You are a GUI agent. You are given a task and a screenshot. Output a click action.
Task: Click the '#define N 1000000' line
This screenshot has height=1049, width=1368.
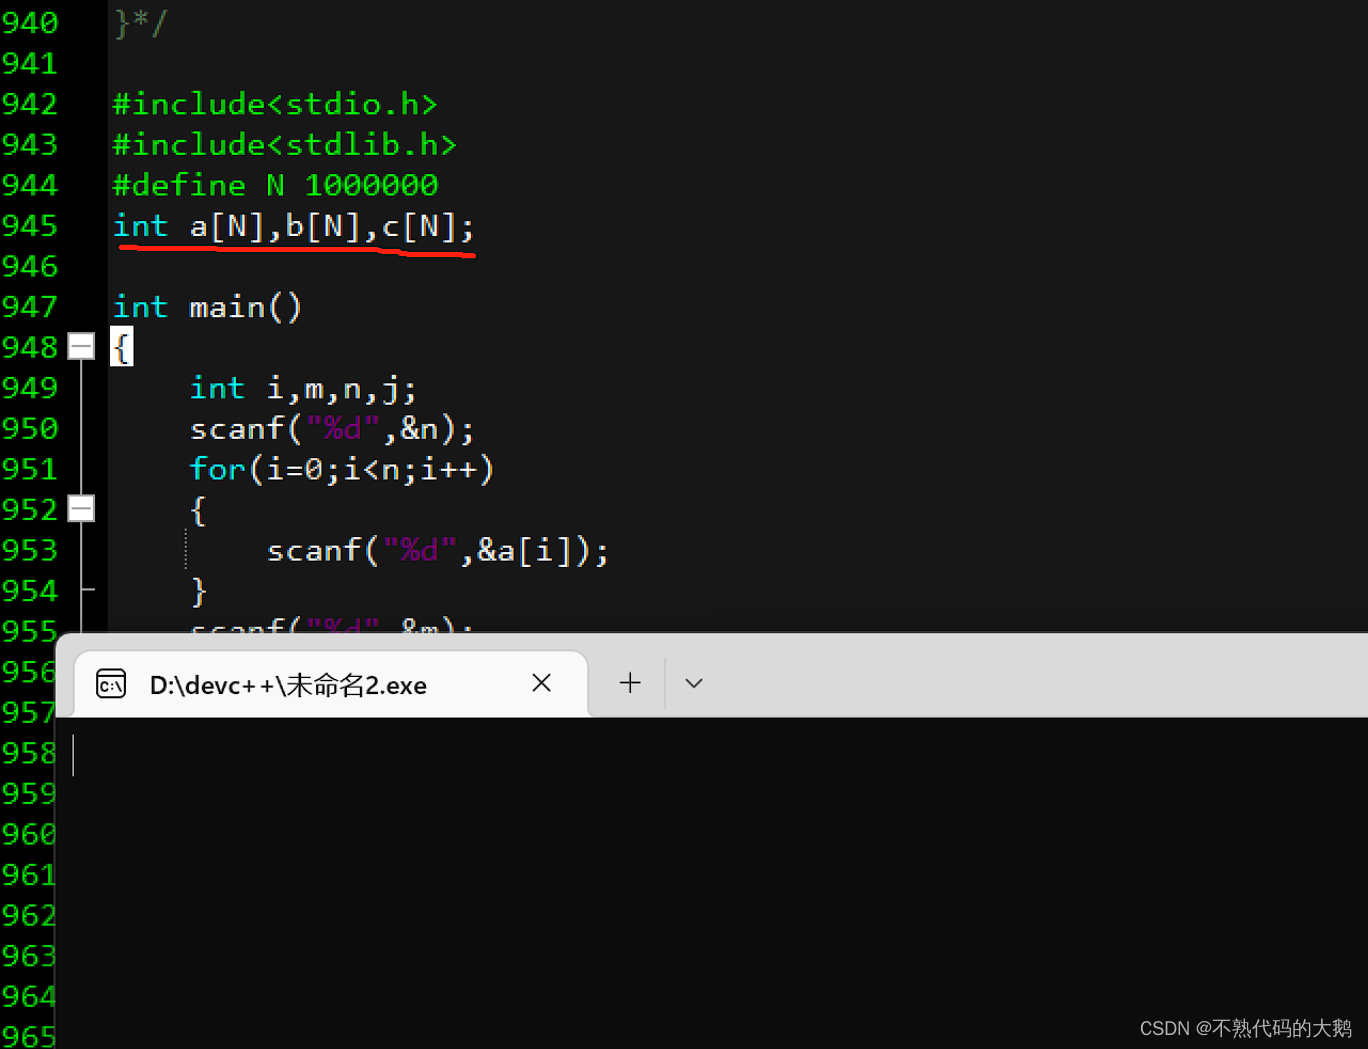click(x=275, y=185)
